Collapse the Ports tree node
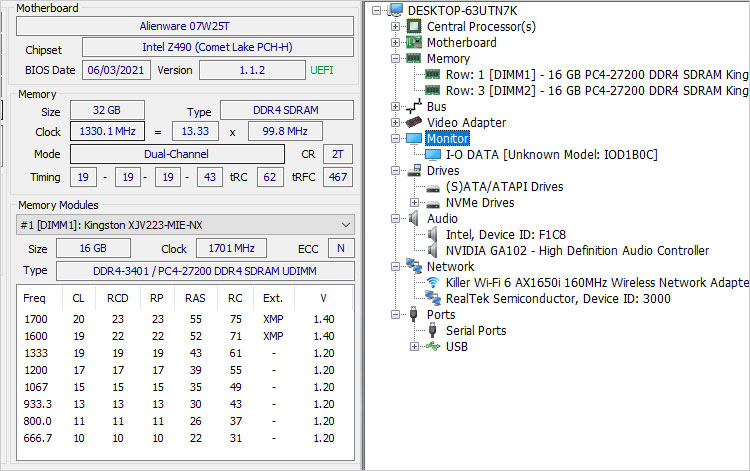Viewport: 750px width, 471px height. pos(395,314)
